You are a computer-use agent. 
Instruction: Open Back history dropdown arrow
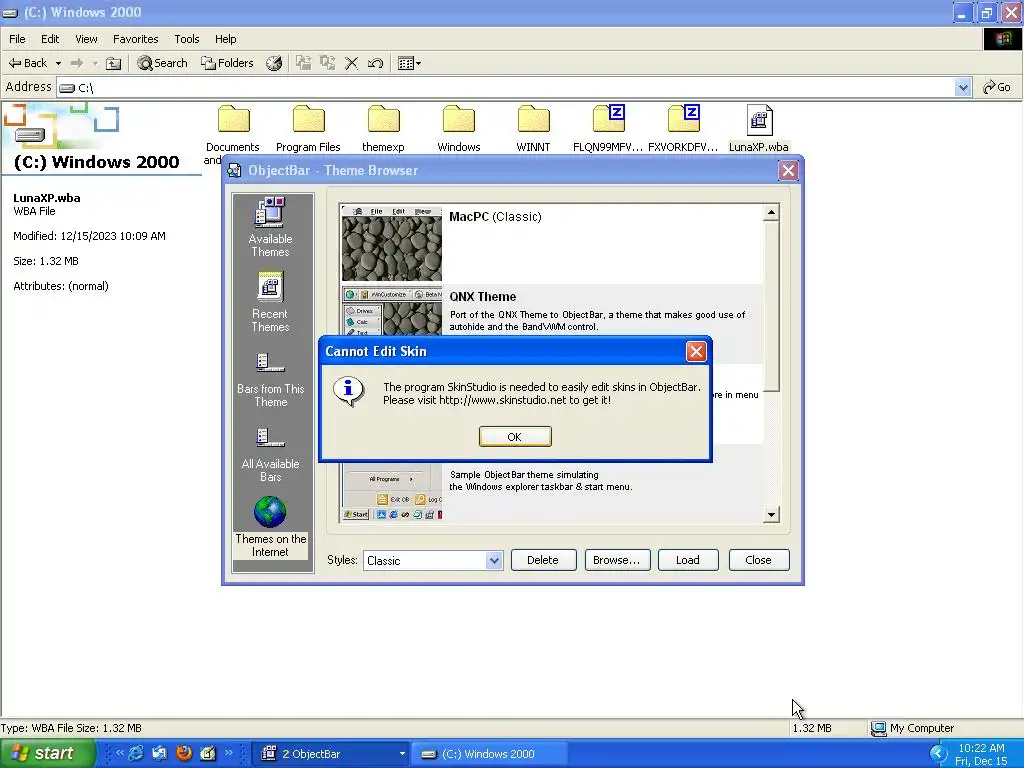[58, 63]
